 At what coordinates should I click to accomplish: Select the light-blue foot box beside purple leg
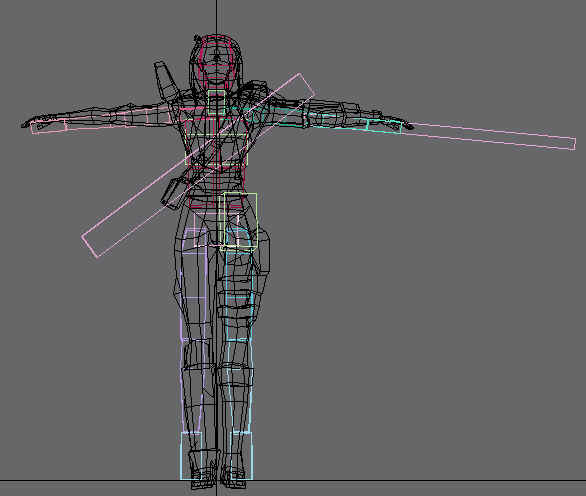coord(191,456)
